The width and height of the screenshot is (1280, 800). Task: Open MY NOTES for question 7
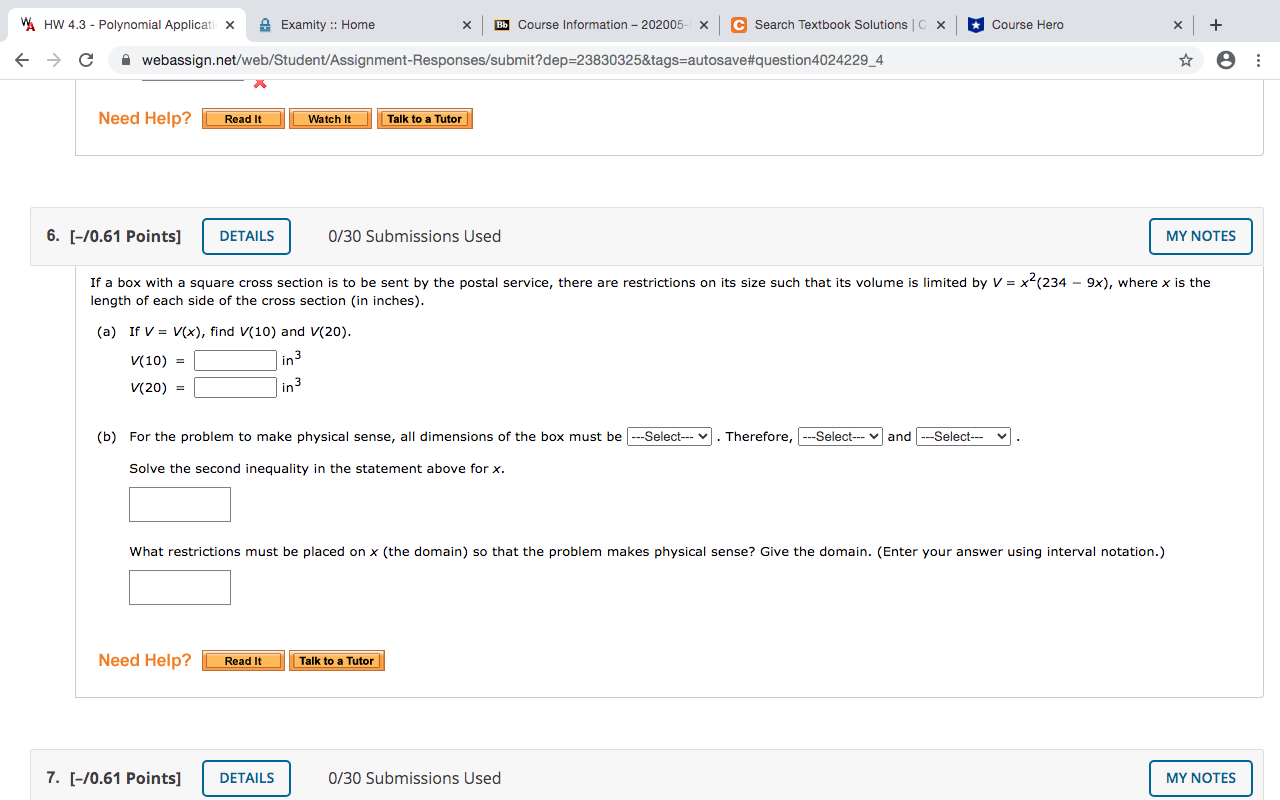coord(1201,778)
